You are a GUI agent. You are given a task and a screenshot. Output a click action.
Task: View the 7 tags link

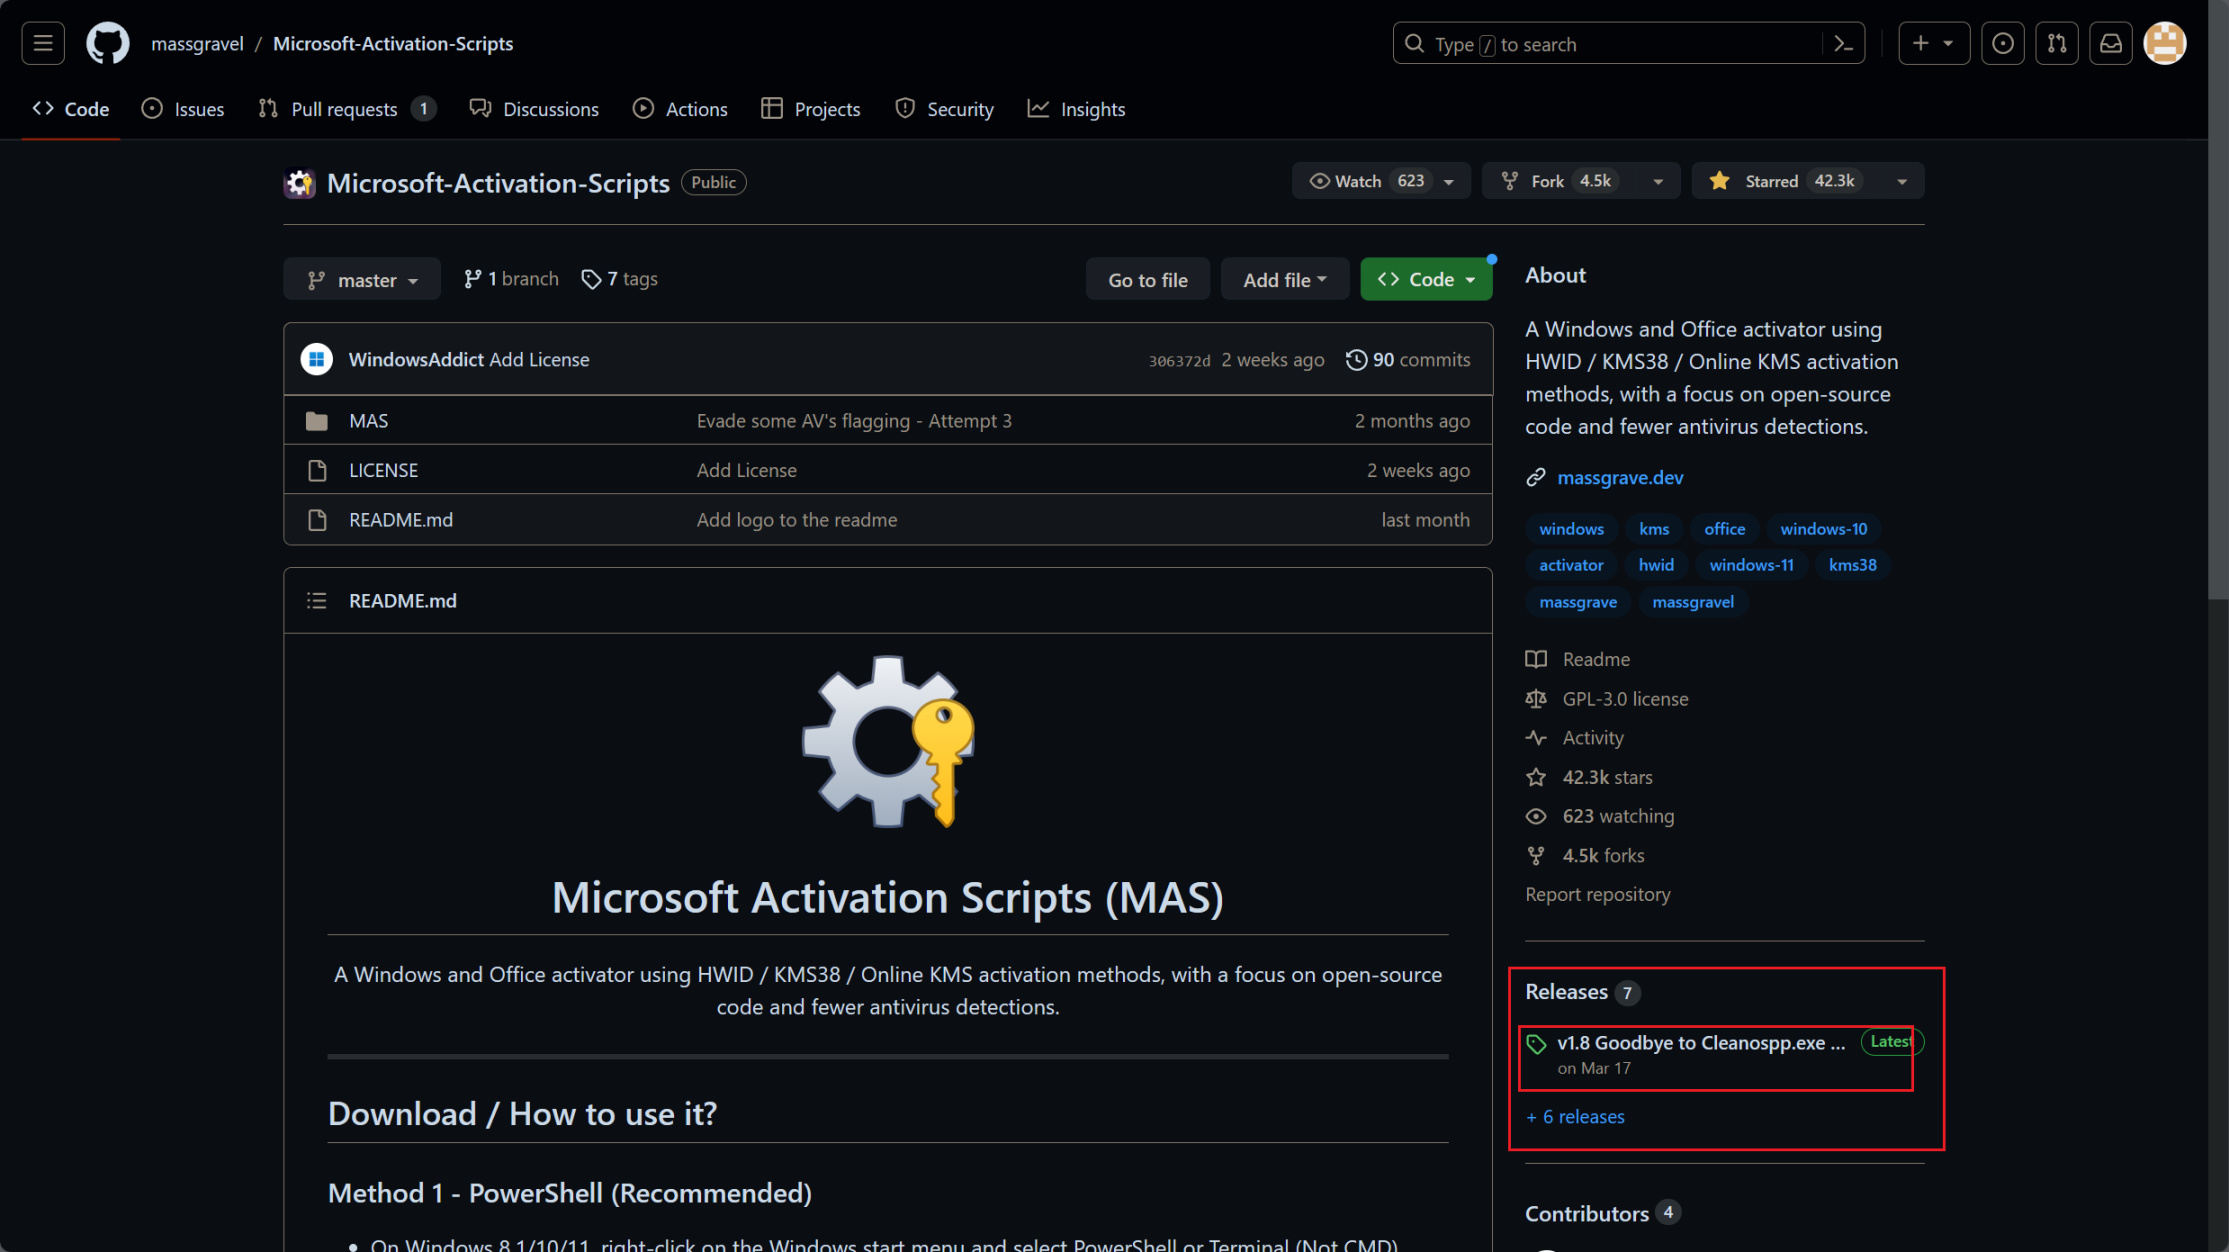[x=620, y=279]
